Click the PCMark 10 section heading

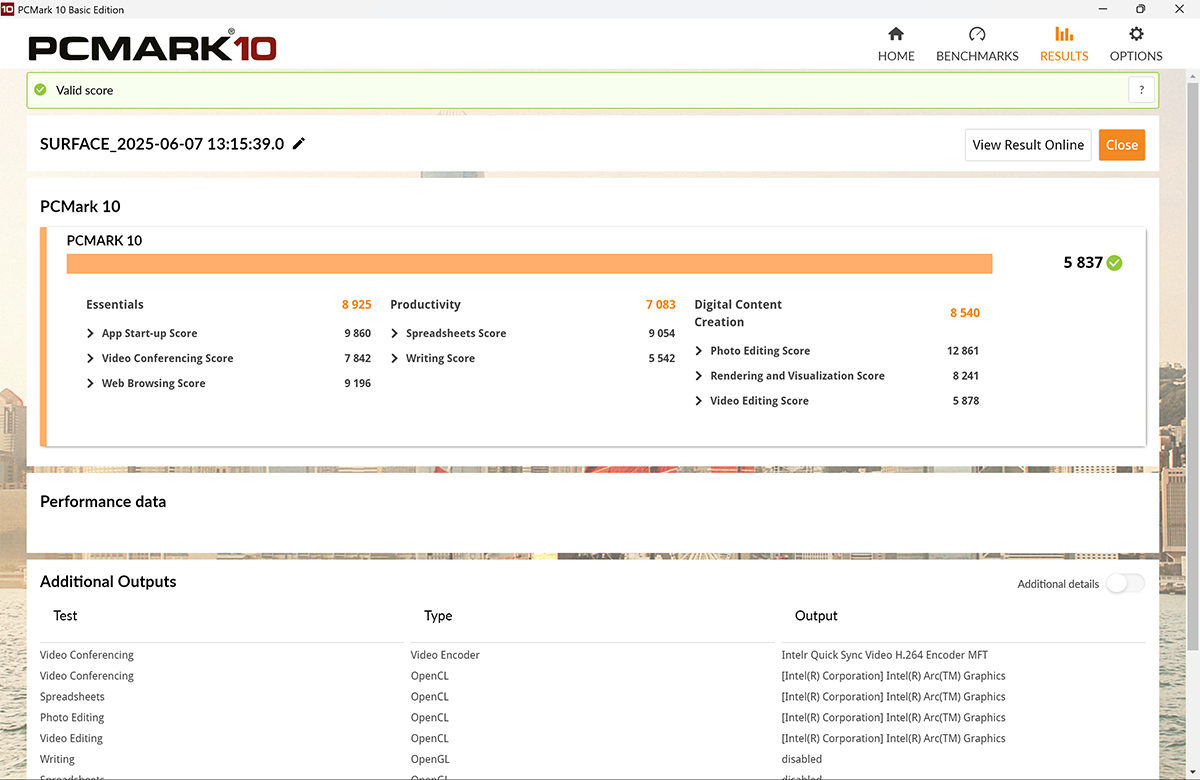[x=80, y=207]
